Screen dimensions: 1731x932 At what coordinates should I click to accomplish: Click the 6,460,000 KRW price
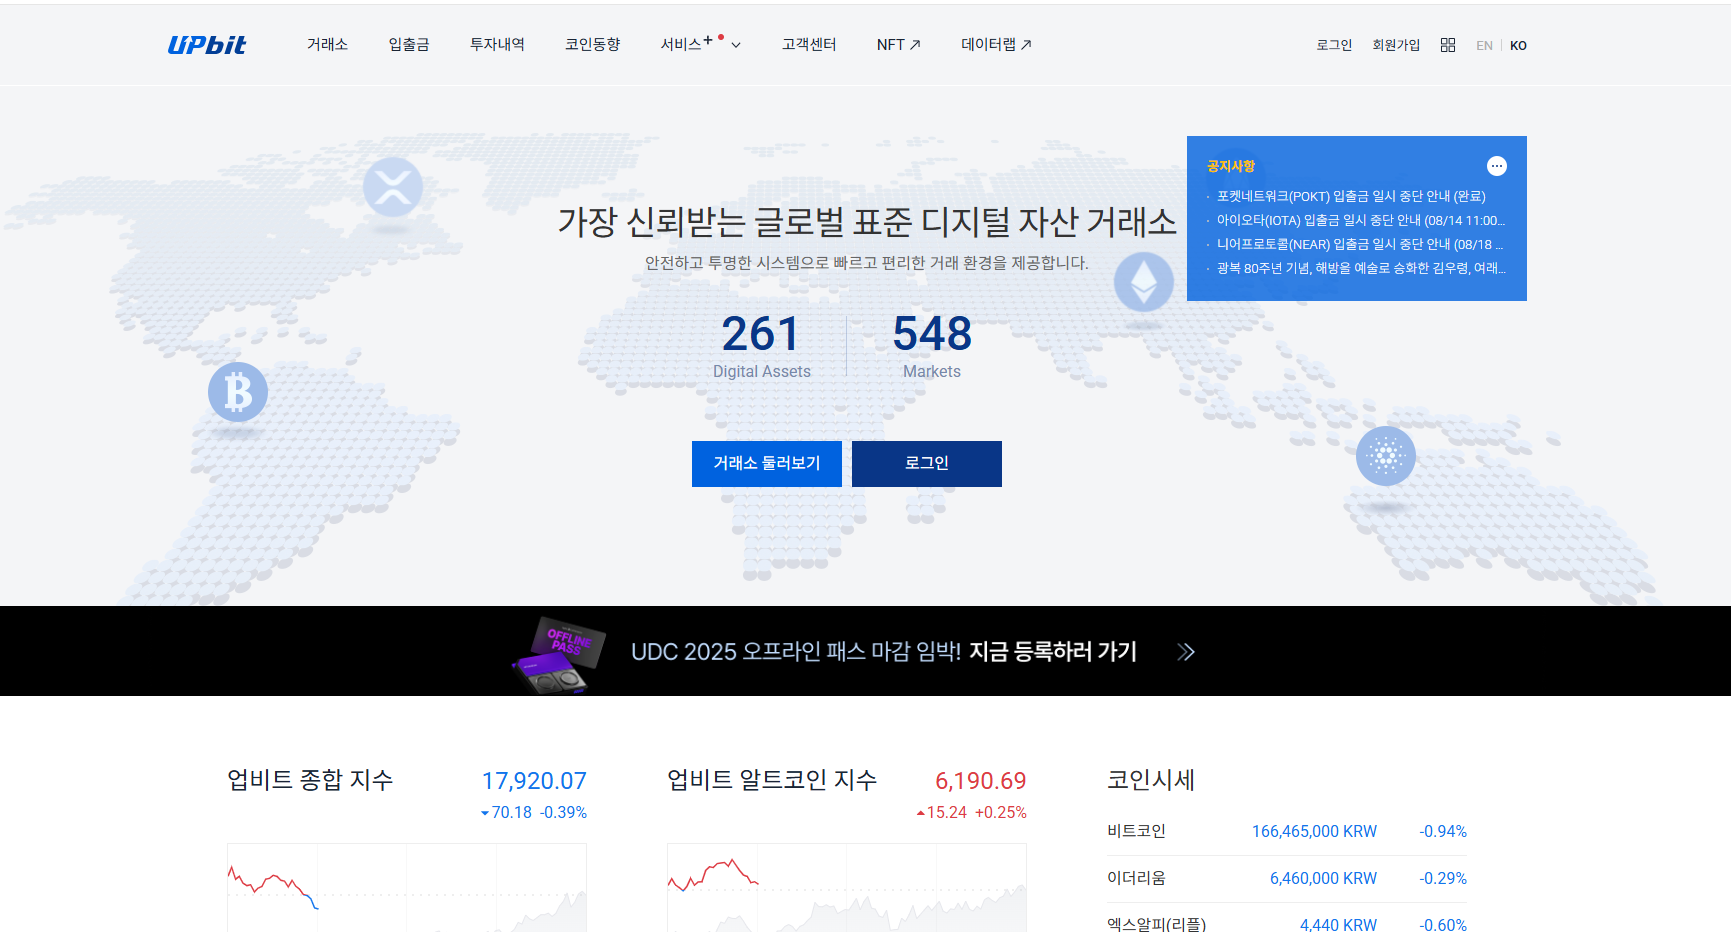pyautogui.click(x=1323, y=879)
